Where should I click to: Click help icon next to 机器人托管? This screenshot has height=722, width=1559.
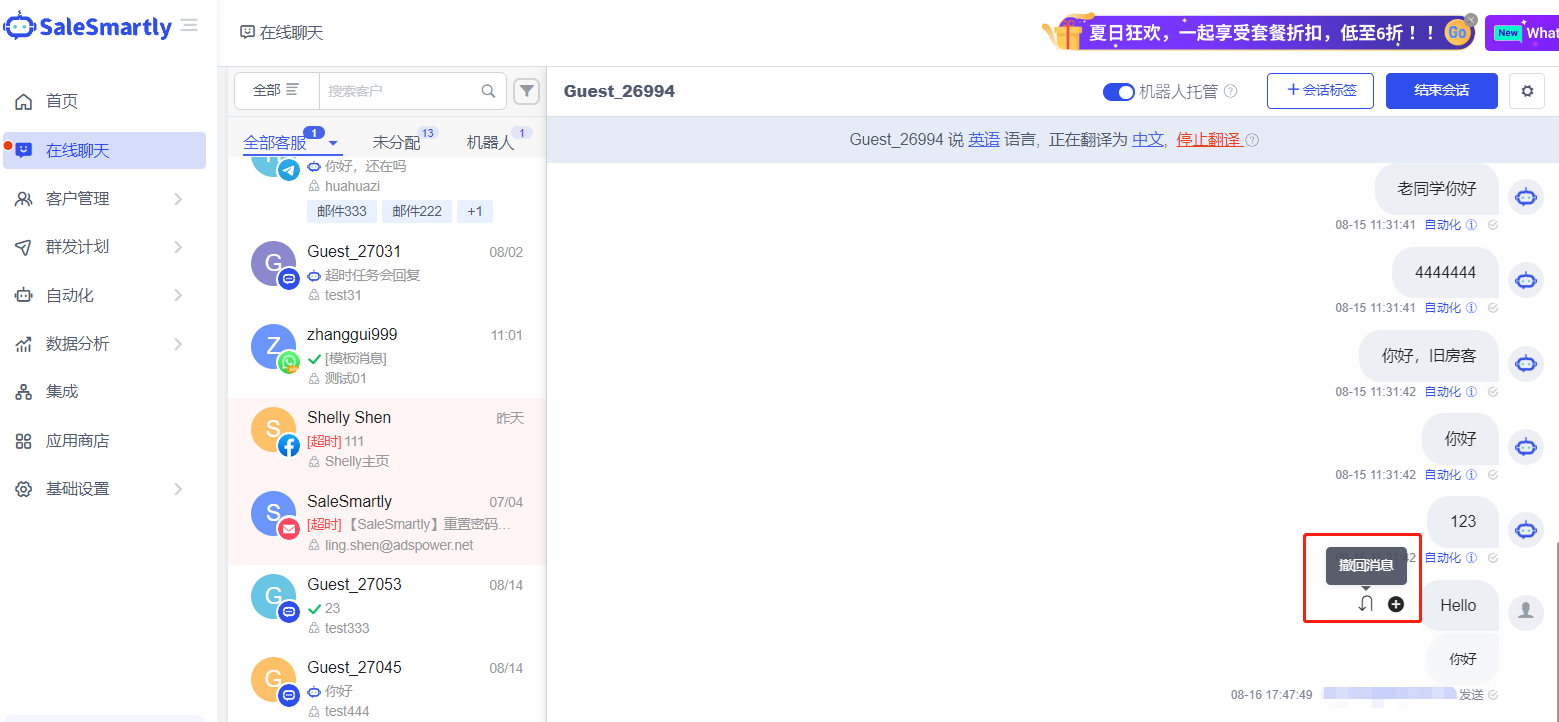[x=1231, y=92]
